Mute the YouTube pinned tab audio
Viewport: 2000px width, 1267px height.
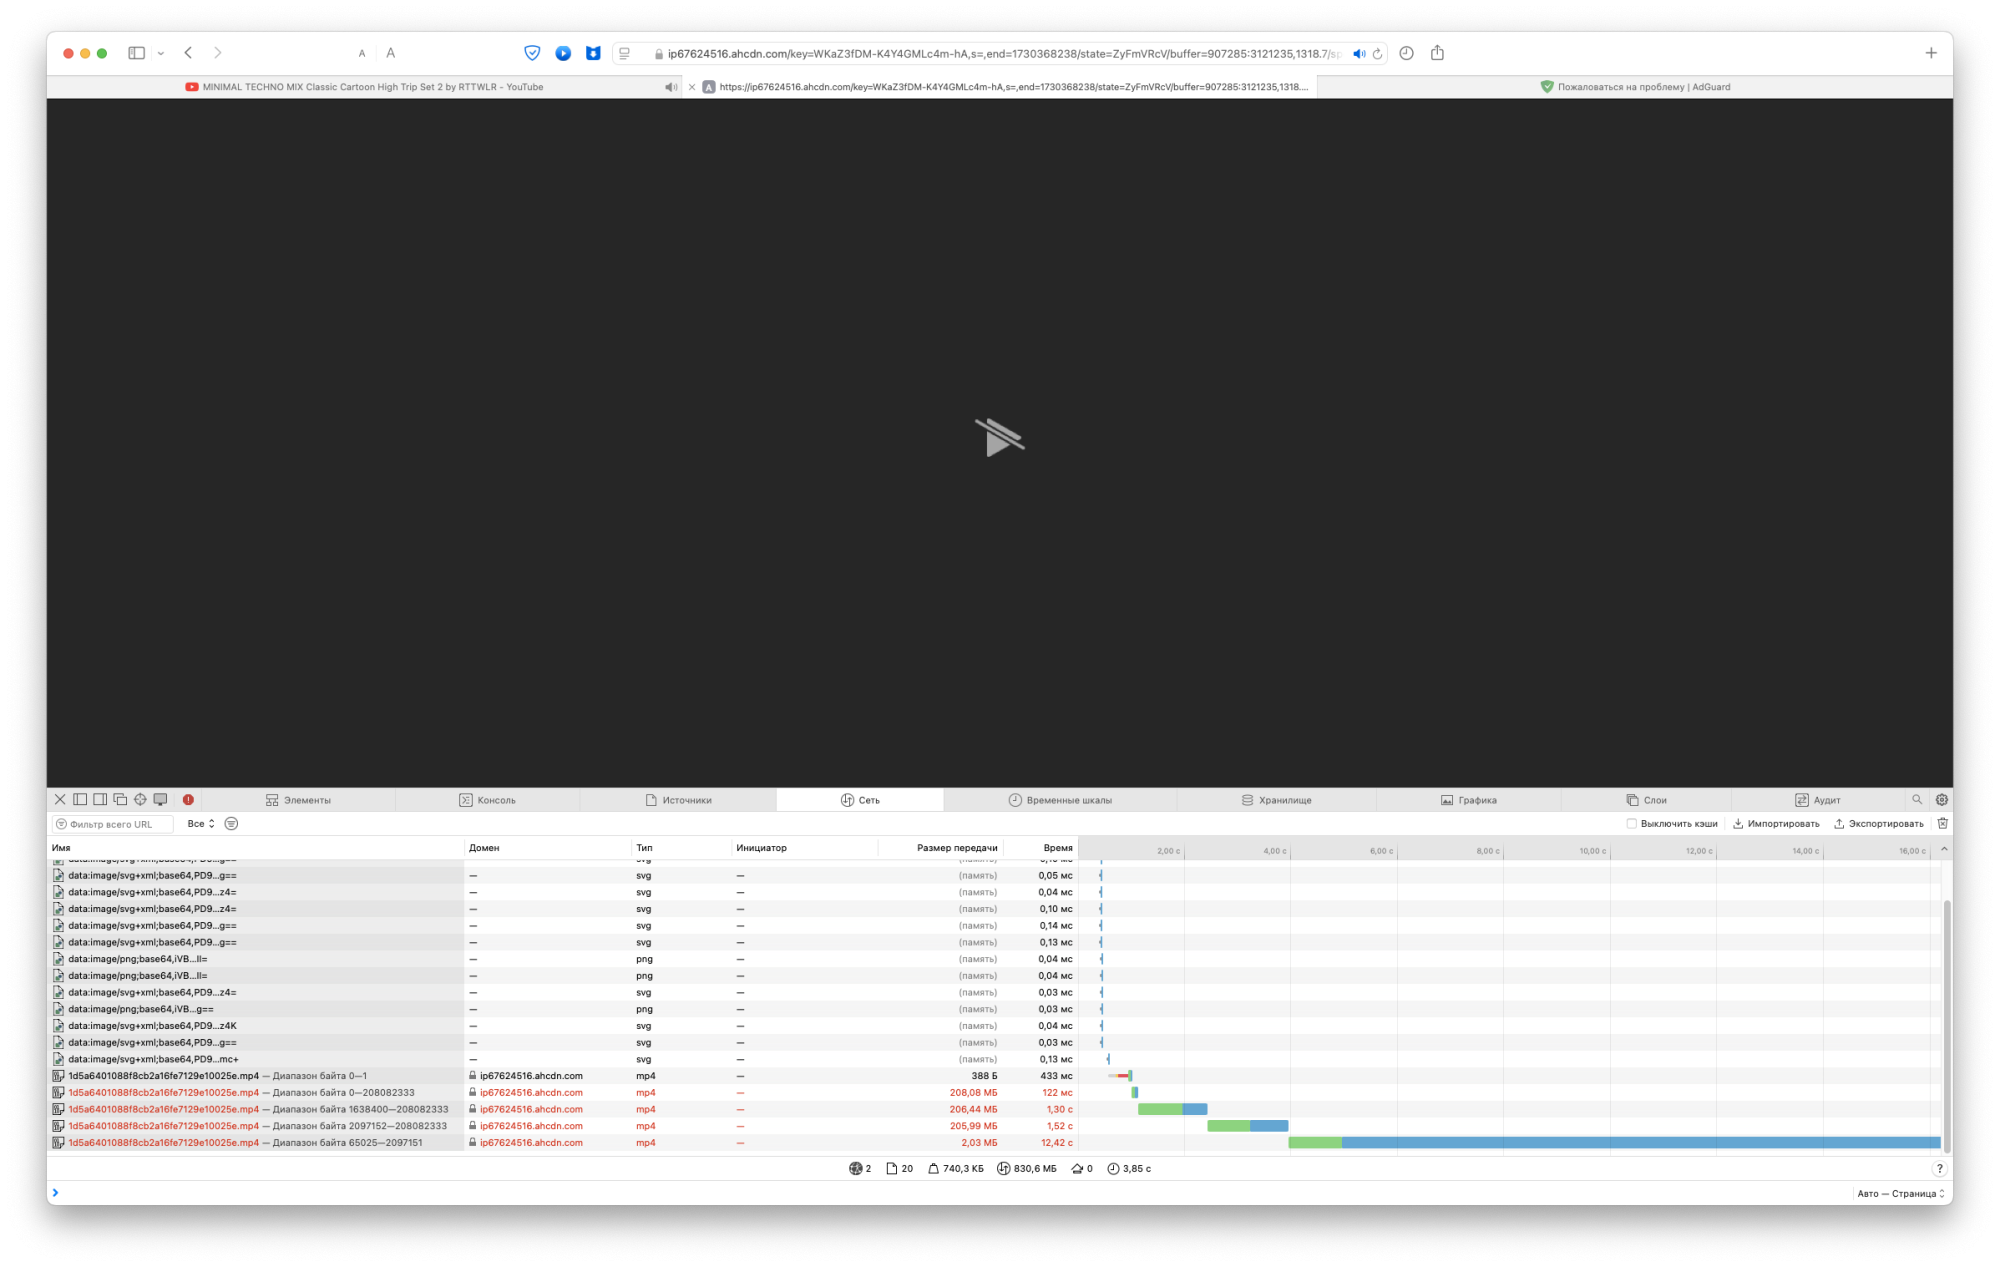tap(671, 87)
